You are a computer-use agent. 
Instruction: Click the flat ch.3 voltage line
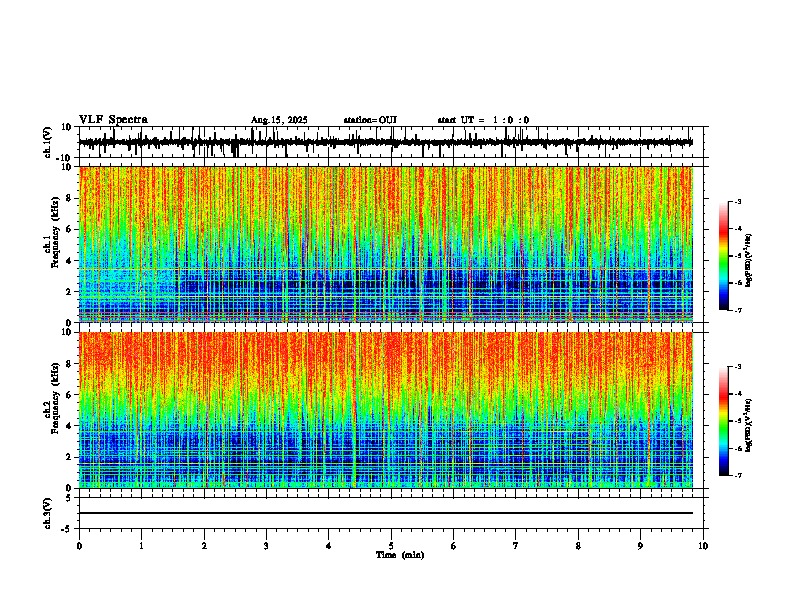point(385,513)
